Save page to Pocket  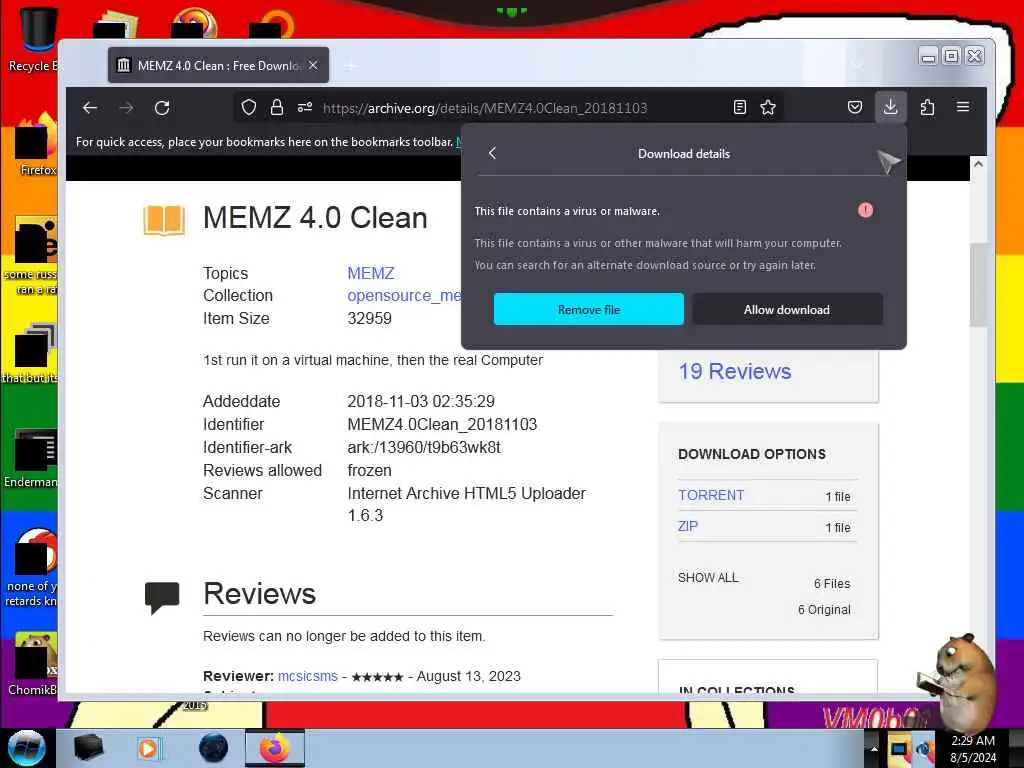pyautogui.click(x=854, y=107)
